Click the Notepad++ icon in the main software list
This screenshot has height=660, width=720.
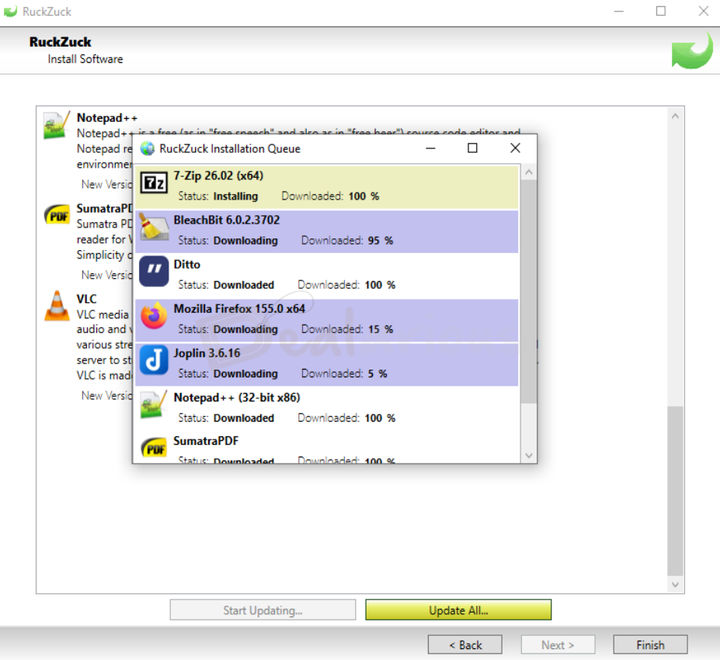[x=56, y=124]
